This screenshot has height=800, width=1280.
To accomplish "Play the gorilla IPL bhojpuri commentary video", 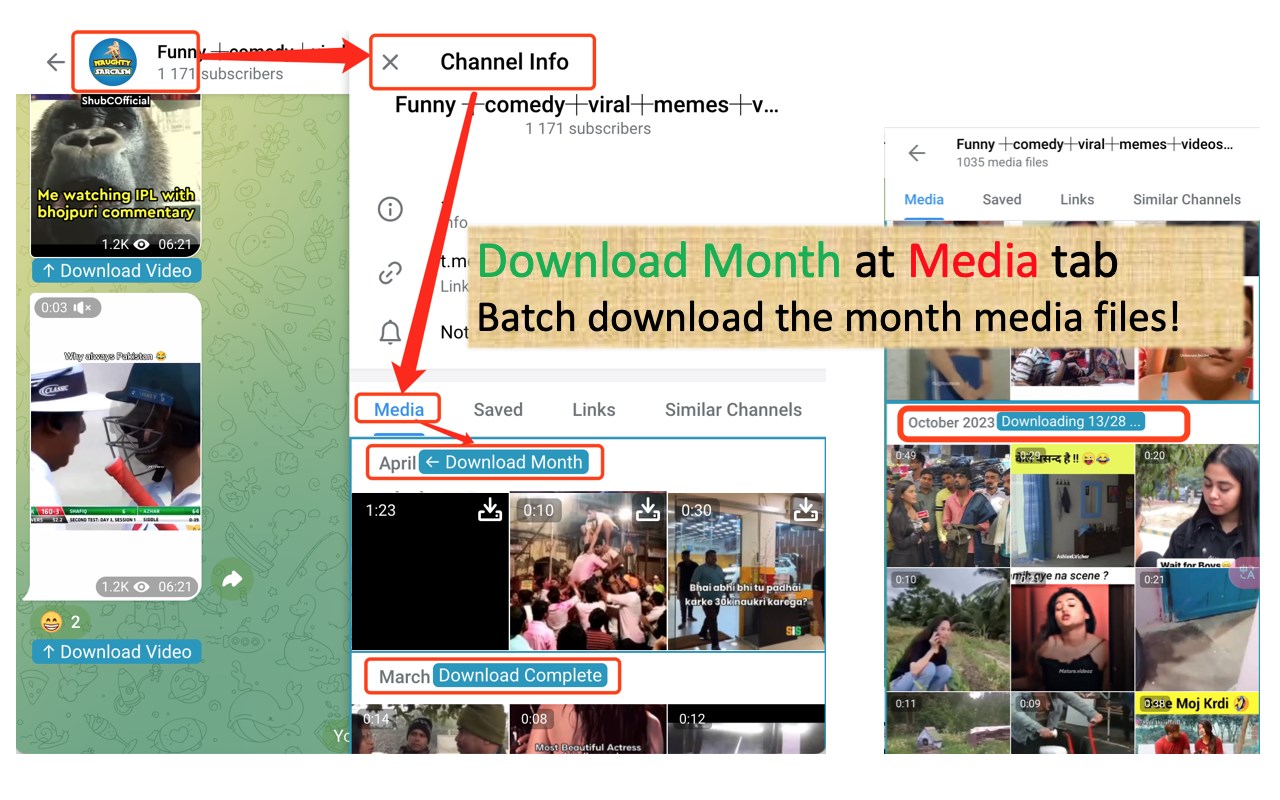I will (x=116, y=175).
